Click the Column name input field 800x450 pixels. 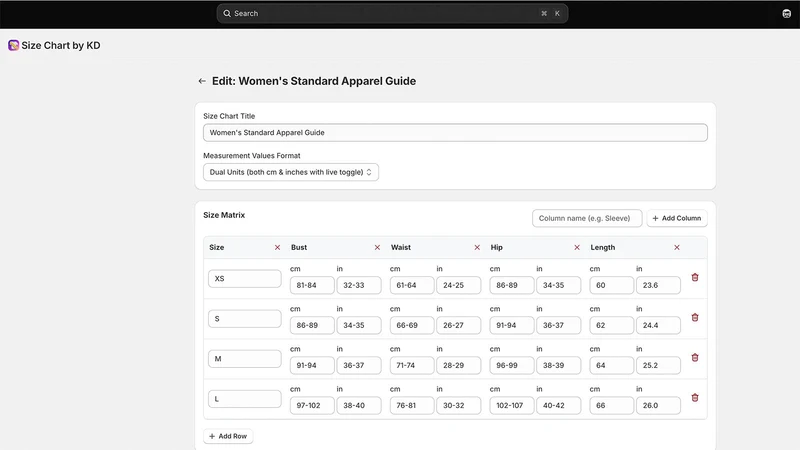[x=587, y=218]
